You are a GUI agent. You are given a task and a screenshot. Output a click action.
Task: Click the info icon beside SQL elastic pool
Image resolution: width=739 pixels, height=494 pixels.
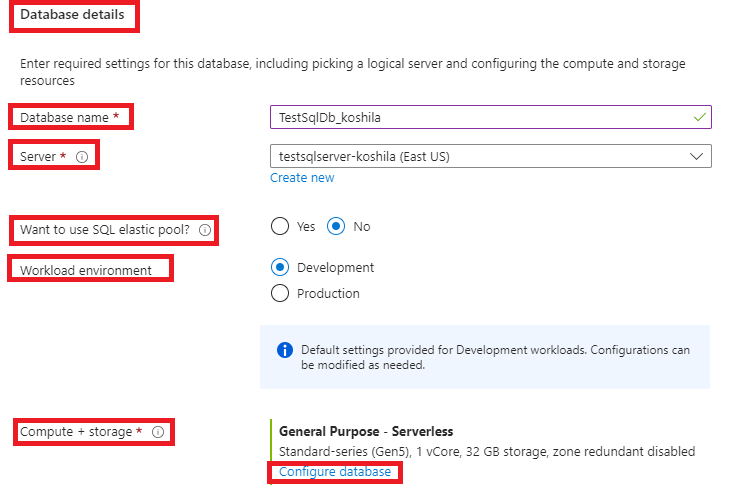[x=205, y=229]
